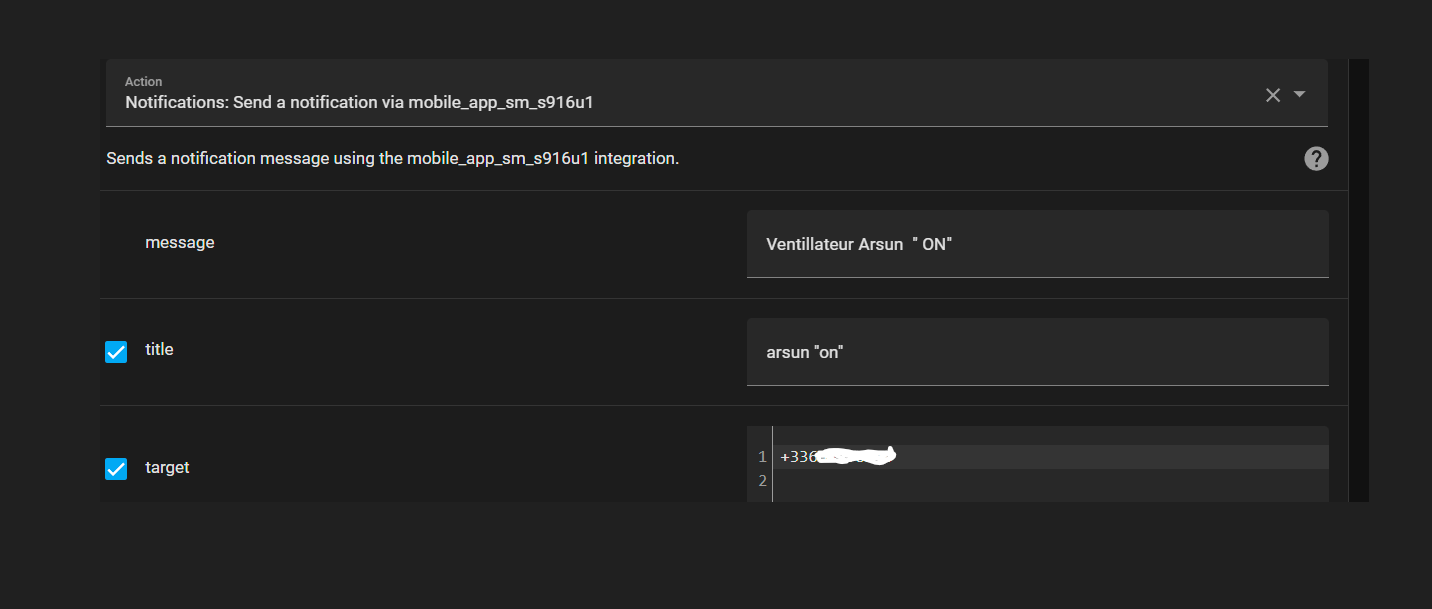Click the message field label

pyautogui.click(x=180, y=242)
